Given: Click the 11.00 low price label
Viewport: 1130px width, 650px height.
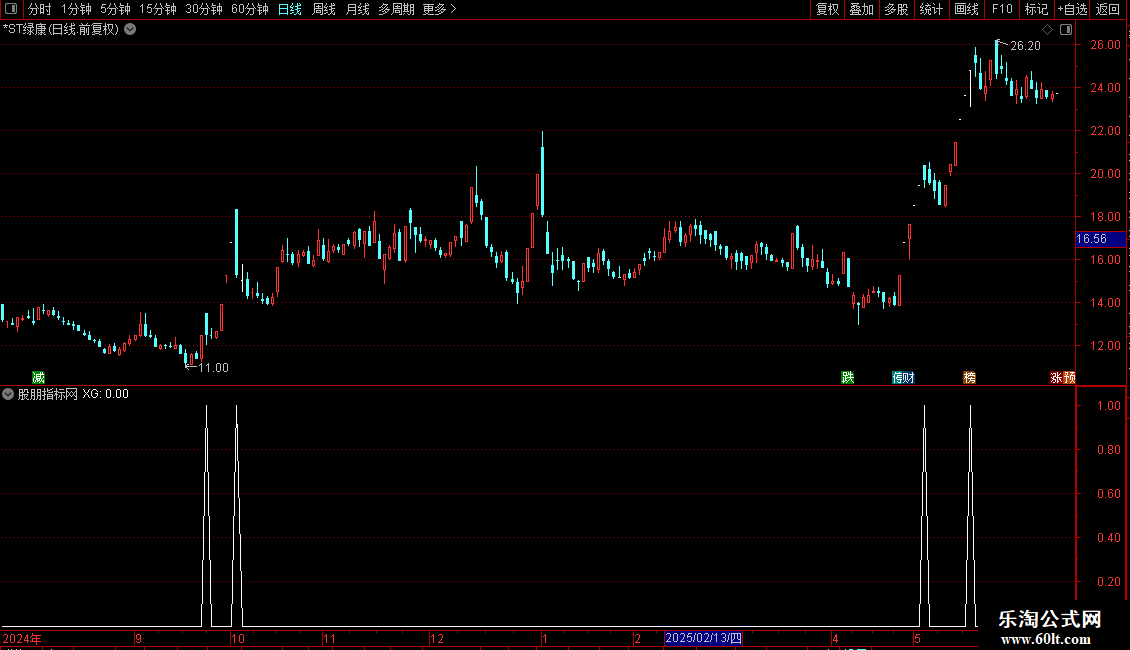Looking at the screenshot, I should (x=213, y=368).
